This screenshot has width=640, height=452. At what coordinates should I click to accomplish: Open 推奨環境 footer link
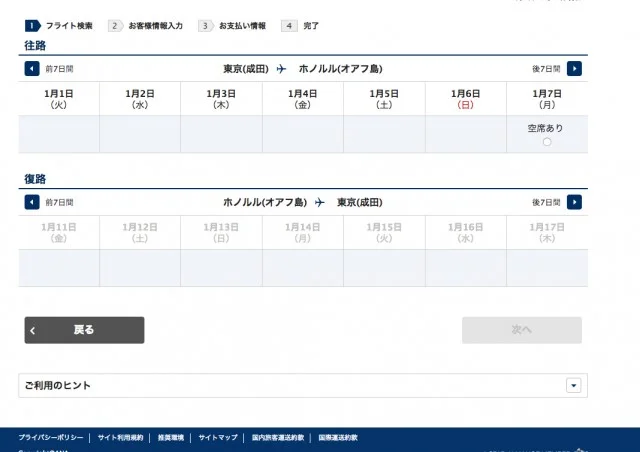pos(171,438)
